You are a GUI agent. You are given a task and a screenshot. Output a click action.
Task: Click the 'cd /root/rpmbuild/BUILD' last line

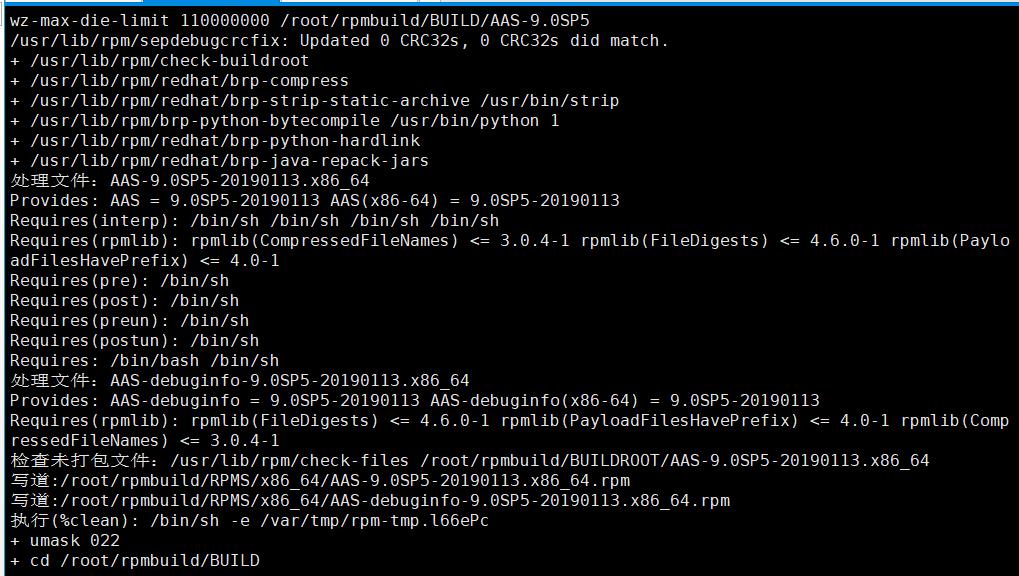point(144,560)
